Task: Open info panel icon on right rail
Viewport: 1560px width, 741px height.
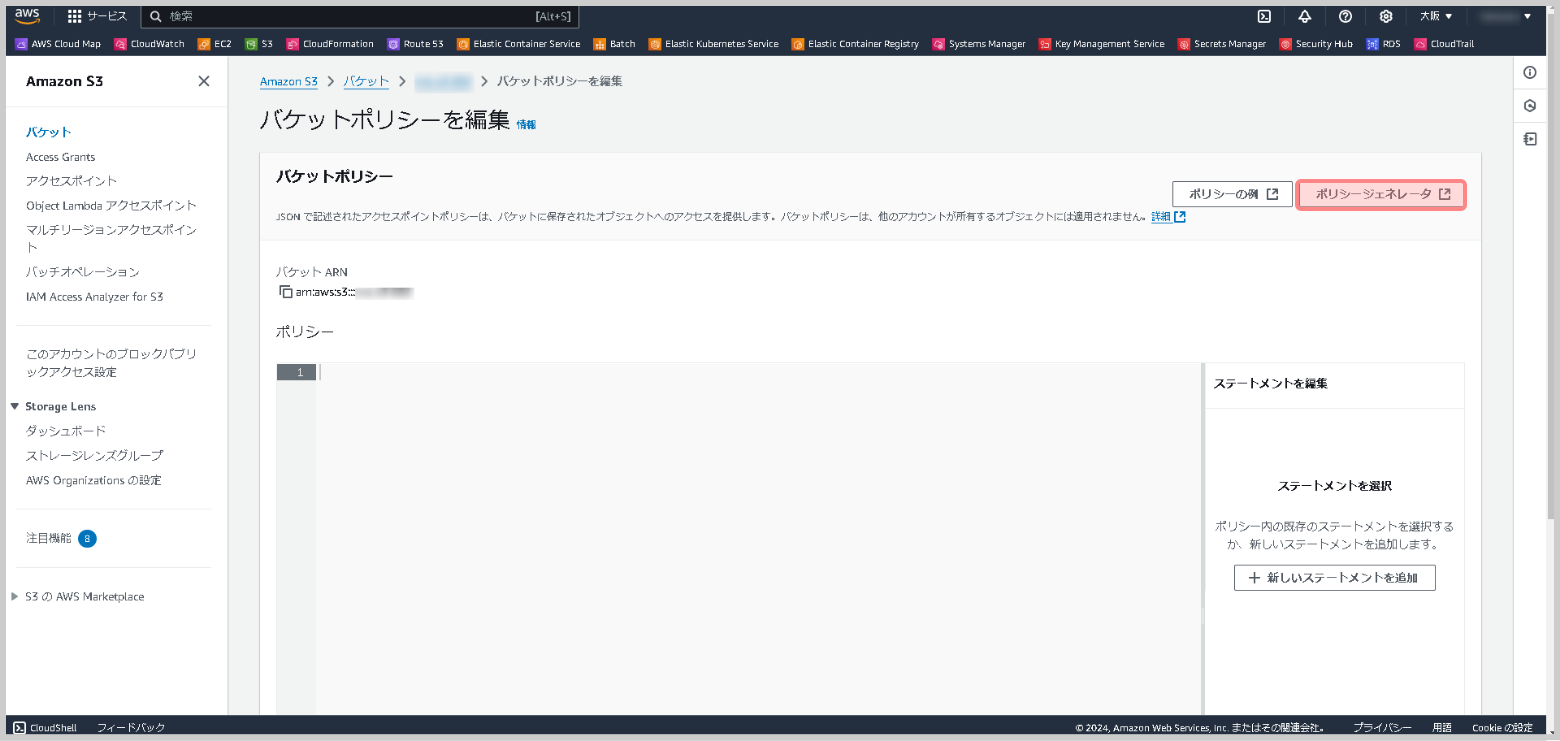Action: tap(1530, 73)
